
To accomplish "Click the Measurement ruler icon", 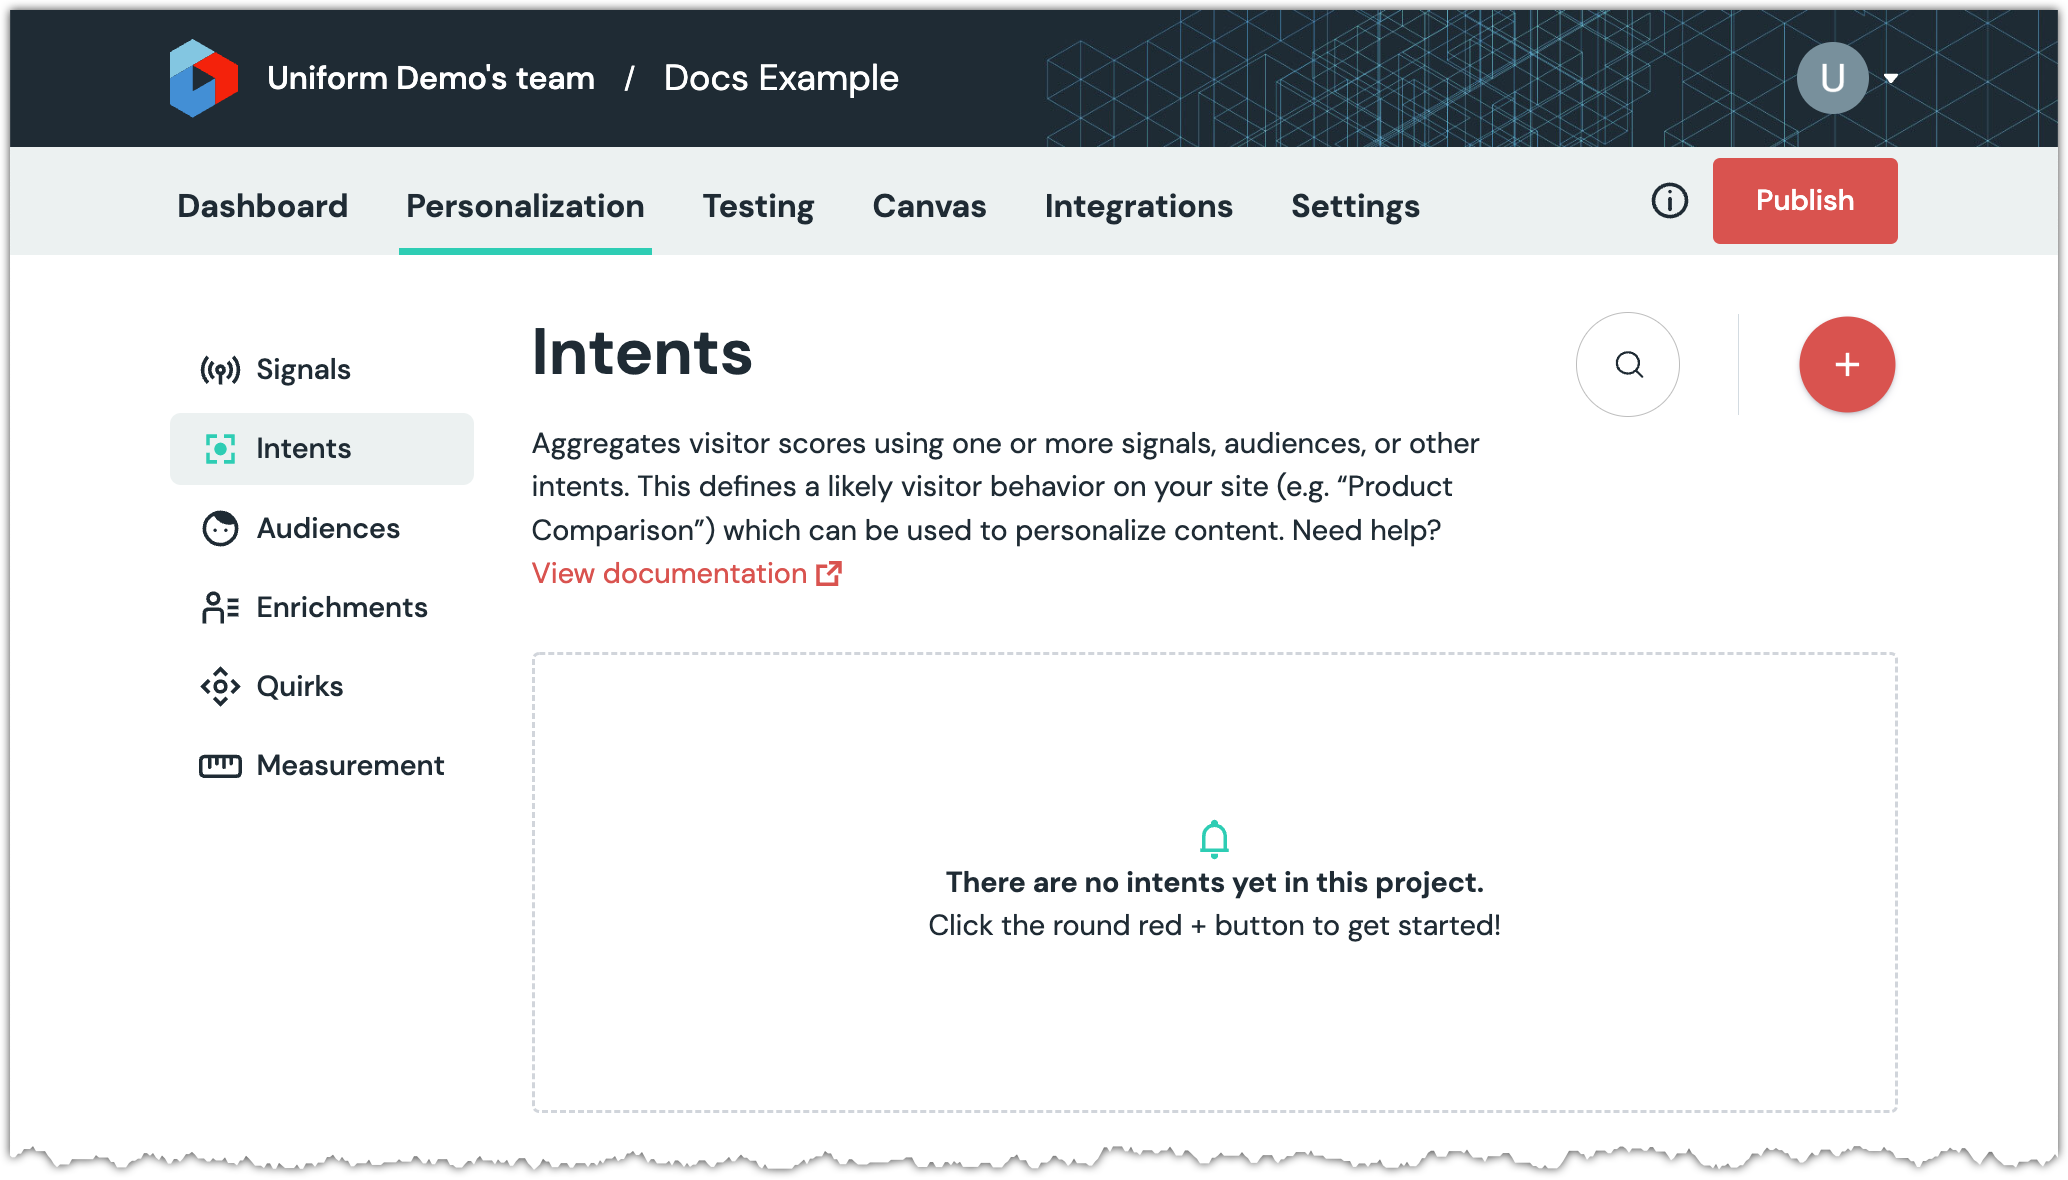I will click(x=220, y=766).
